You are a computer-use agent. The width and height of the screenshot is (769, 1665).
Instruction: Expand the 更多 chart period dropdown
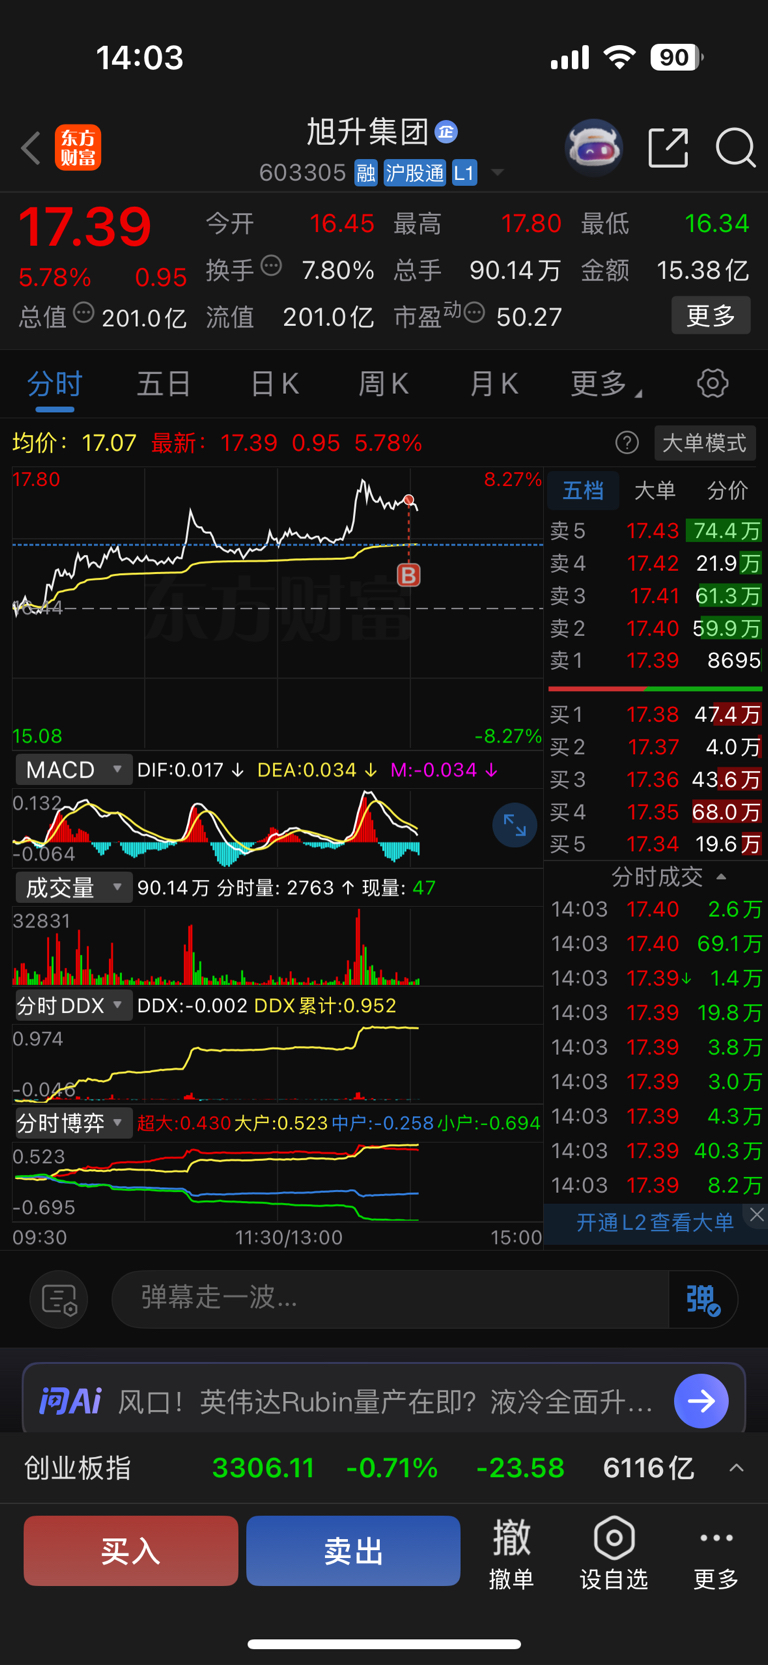pos(606,383)
